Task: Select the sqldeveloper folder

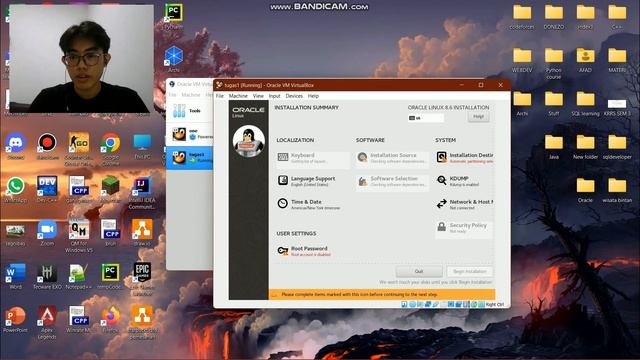Action: pos(617,147)
